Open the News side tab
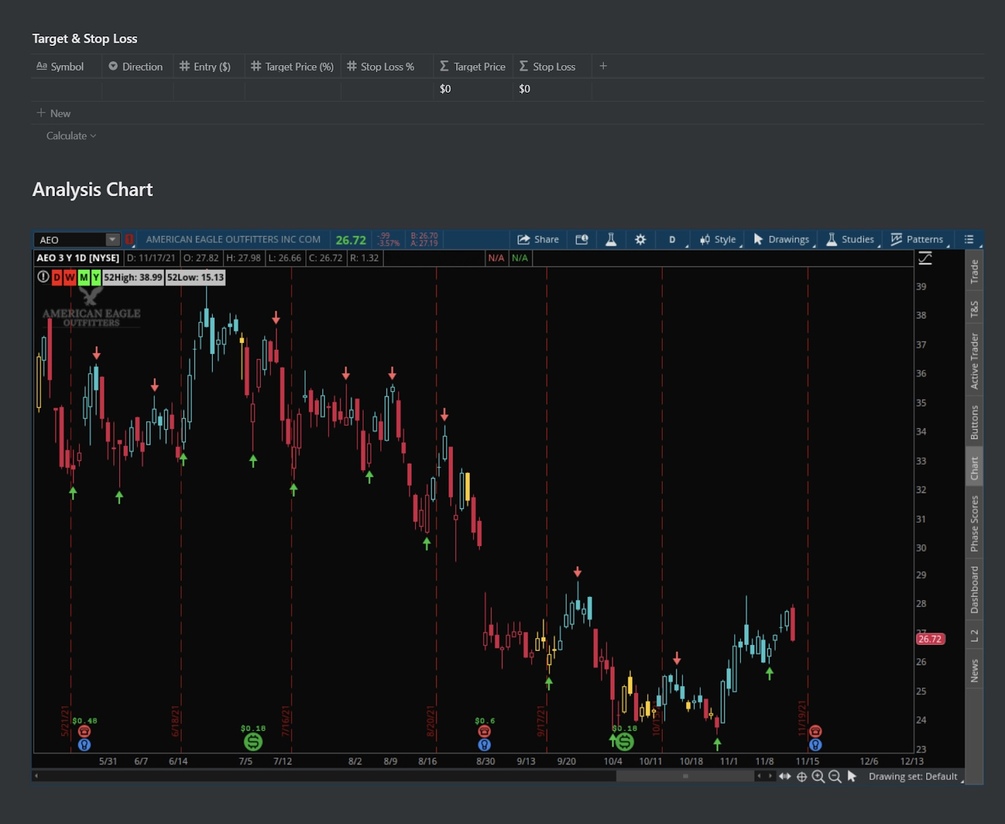This screenshot has width=1005, height=824. [974, 670]
